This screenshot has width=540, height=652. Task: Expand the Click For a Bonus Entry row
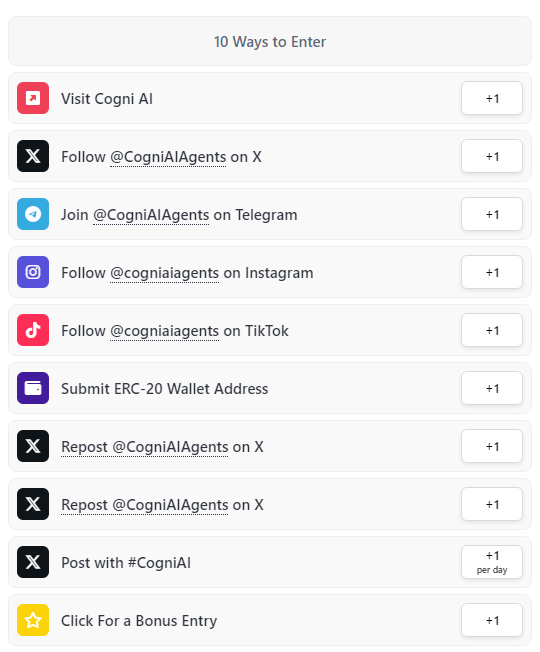coord(270,620)
